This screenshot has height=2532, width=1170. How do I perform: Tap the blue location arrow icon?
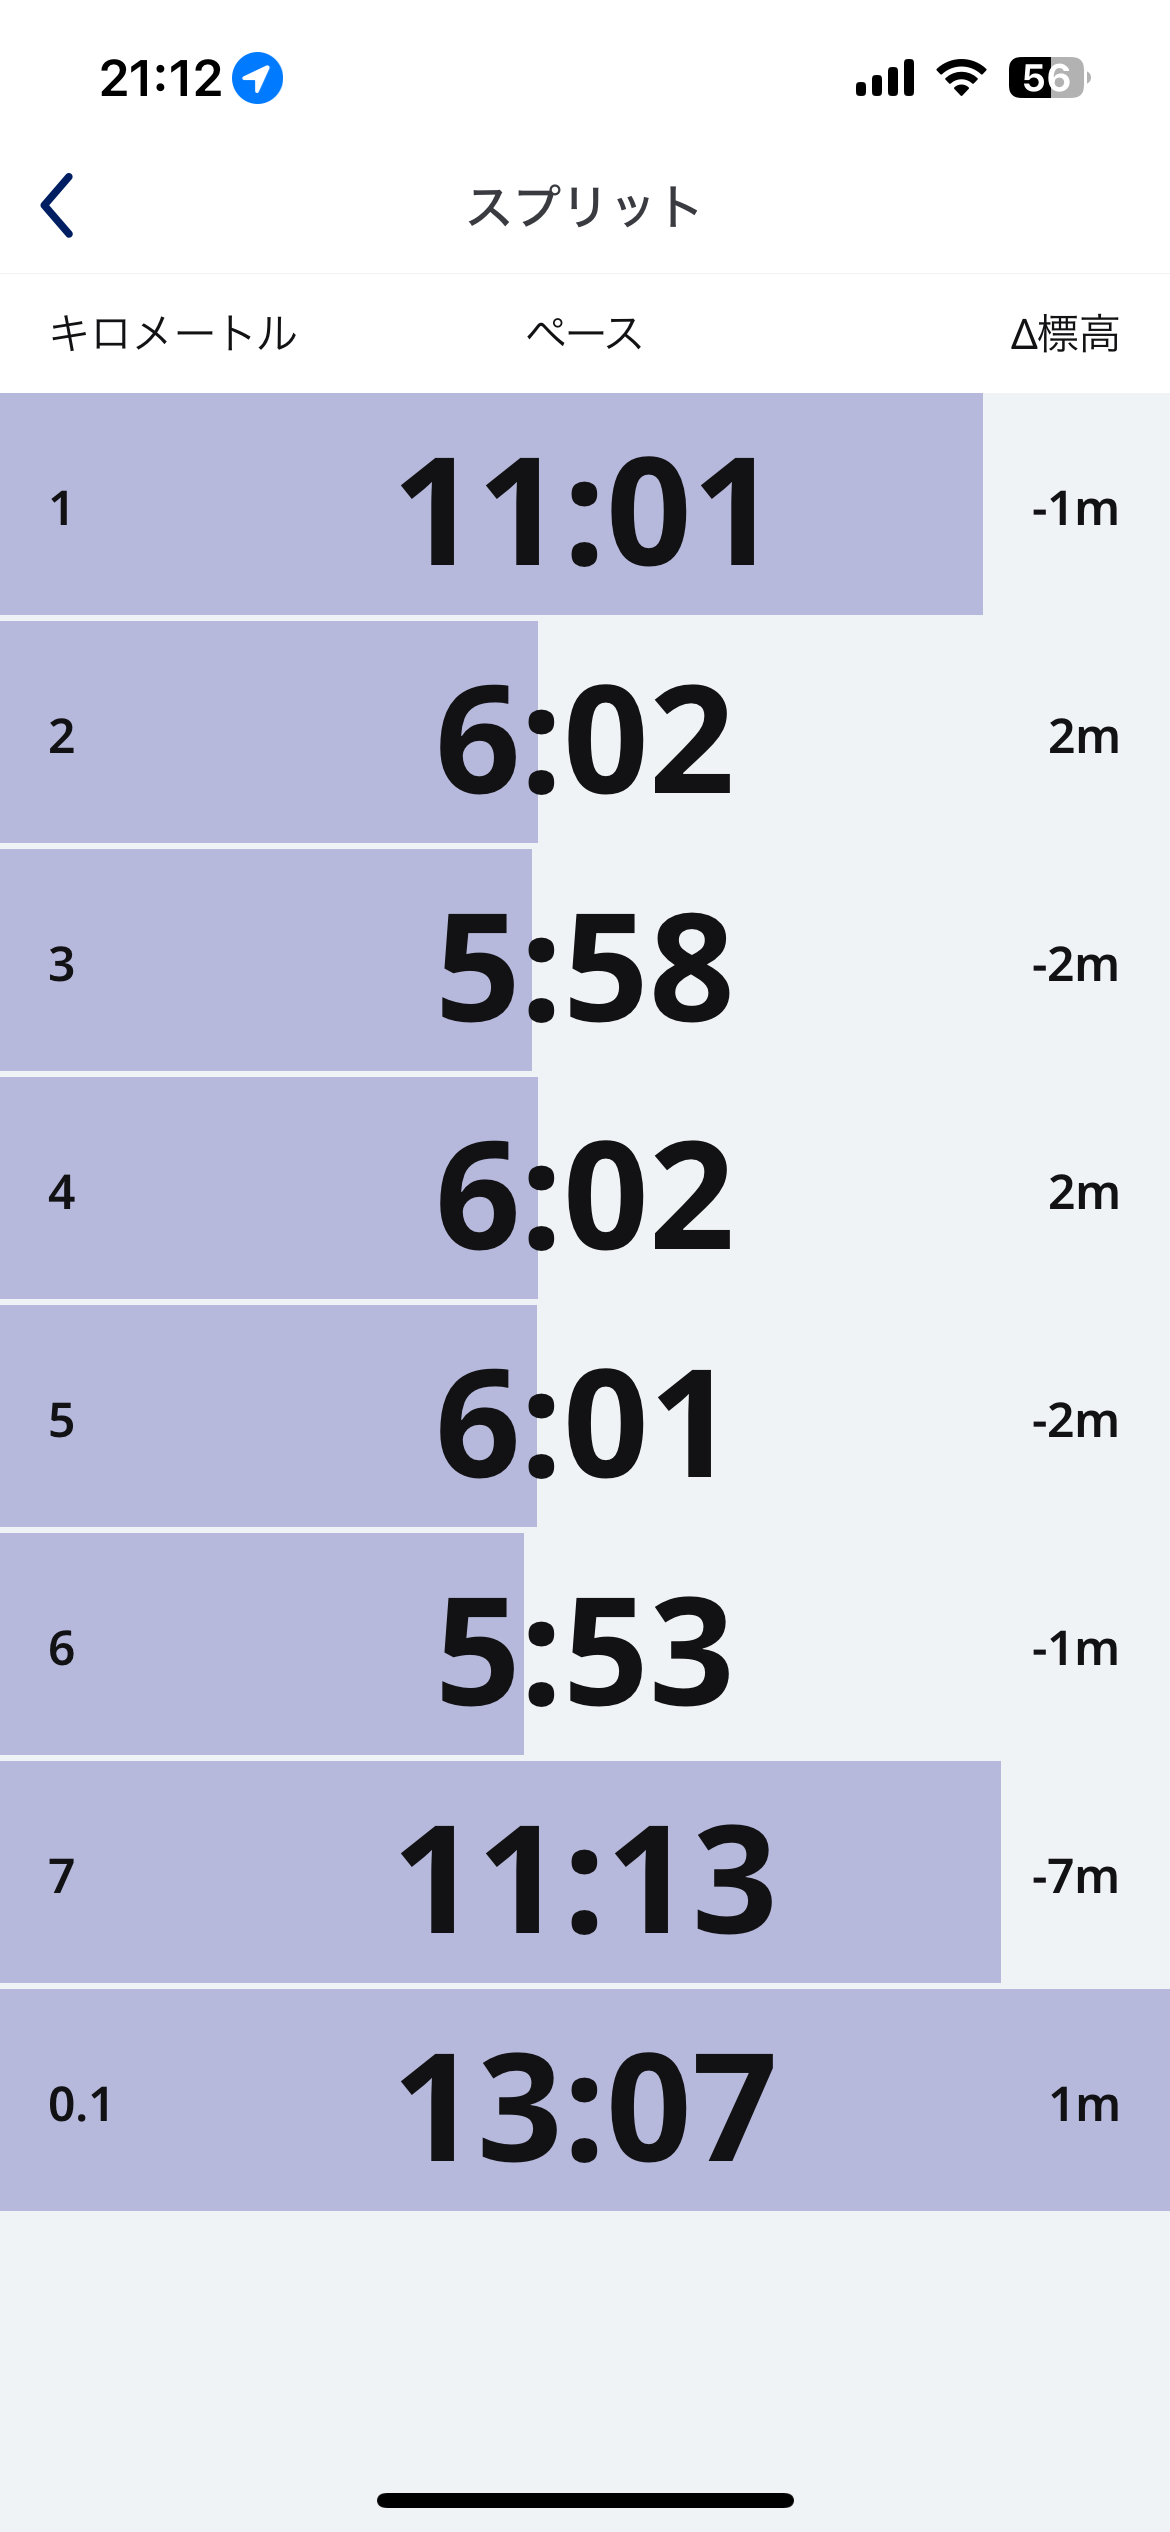click(x=257, y=78)
